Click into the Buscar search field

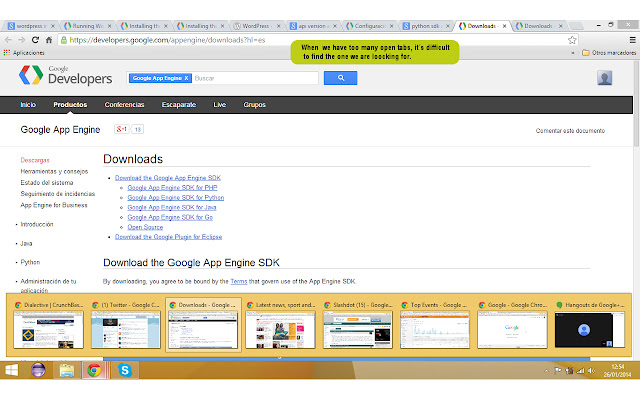coord(255,78)
